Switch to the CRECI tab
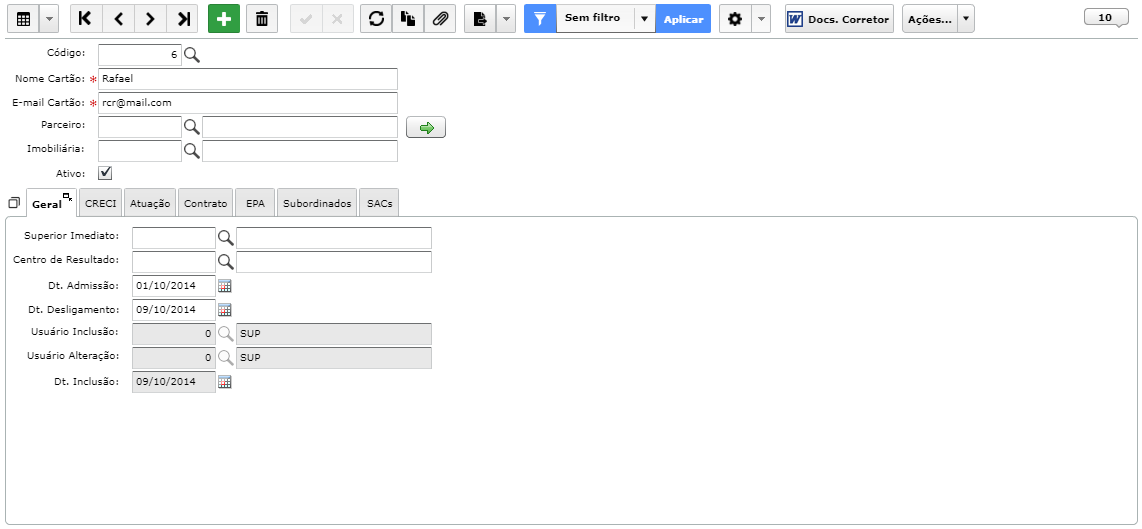Screen dimensions: 1142x529 (101, 204)
